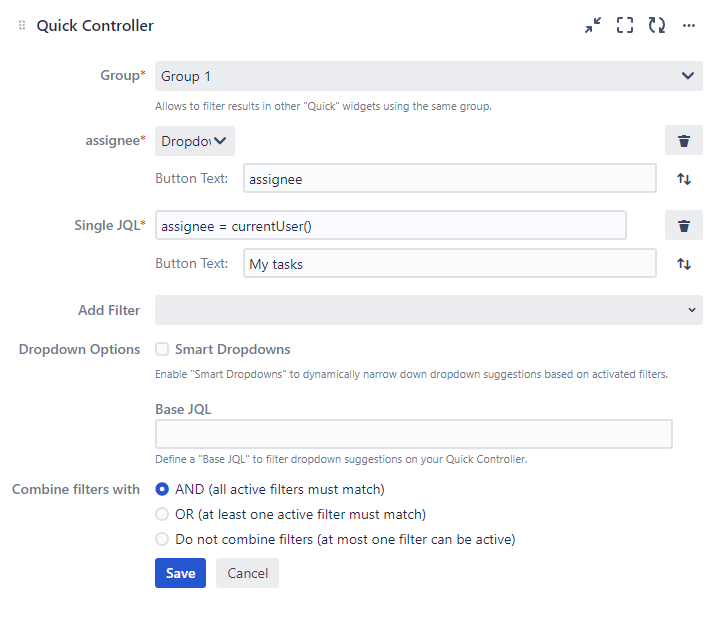Delete the assignee filter with trash icon

[x=684, y=141]
